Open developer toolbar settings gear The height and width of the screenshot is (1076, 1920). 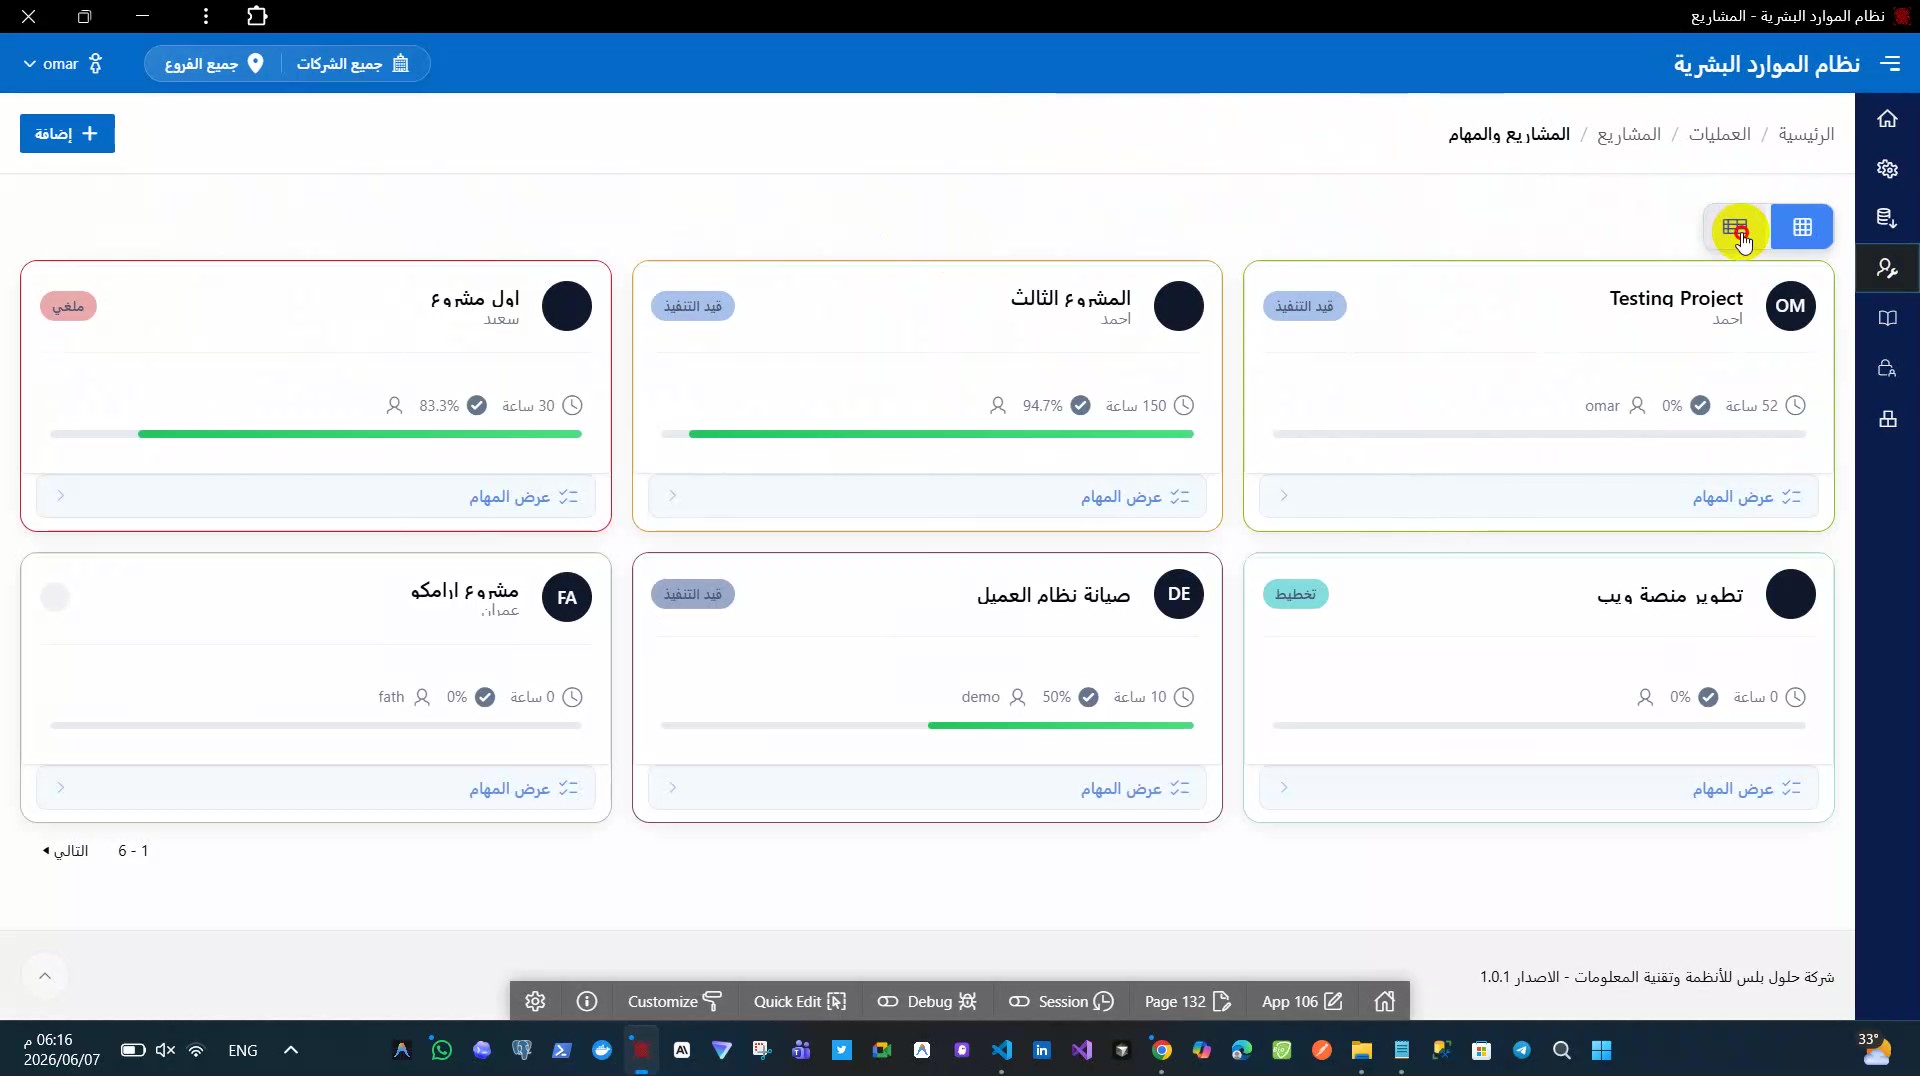tap(535, 1001)
